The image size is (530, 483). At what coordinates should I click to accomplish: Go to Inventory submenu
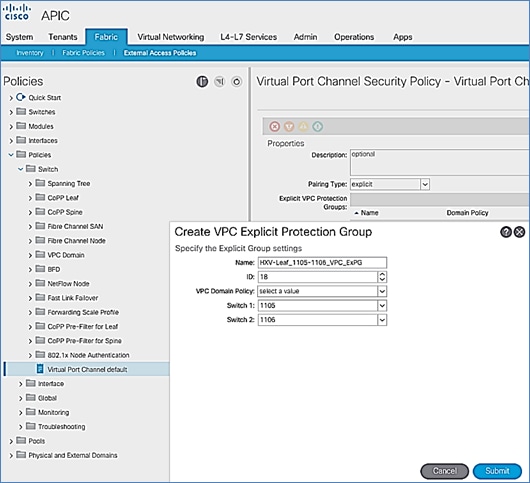(30, 53)
